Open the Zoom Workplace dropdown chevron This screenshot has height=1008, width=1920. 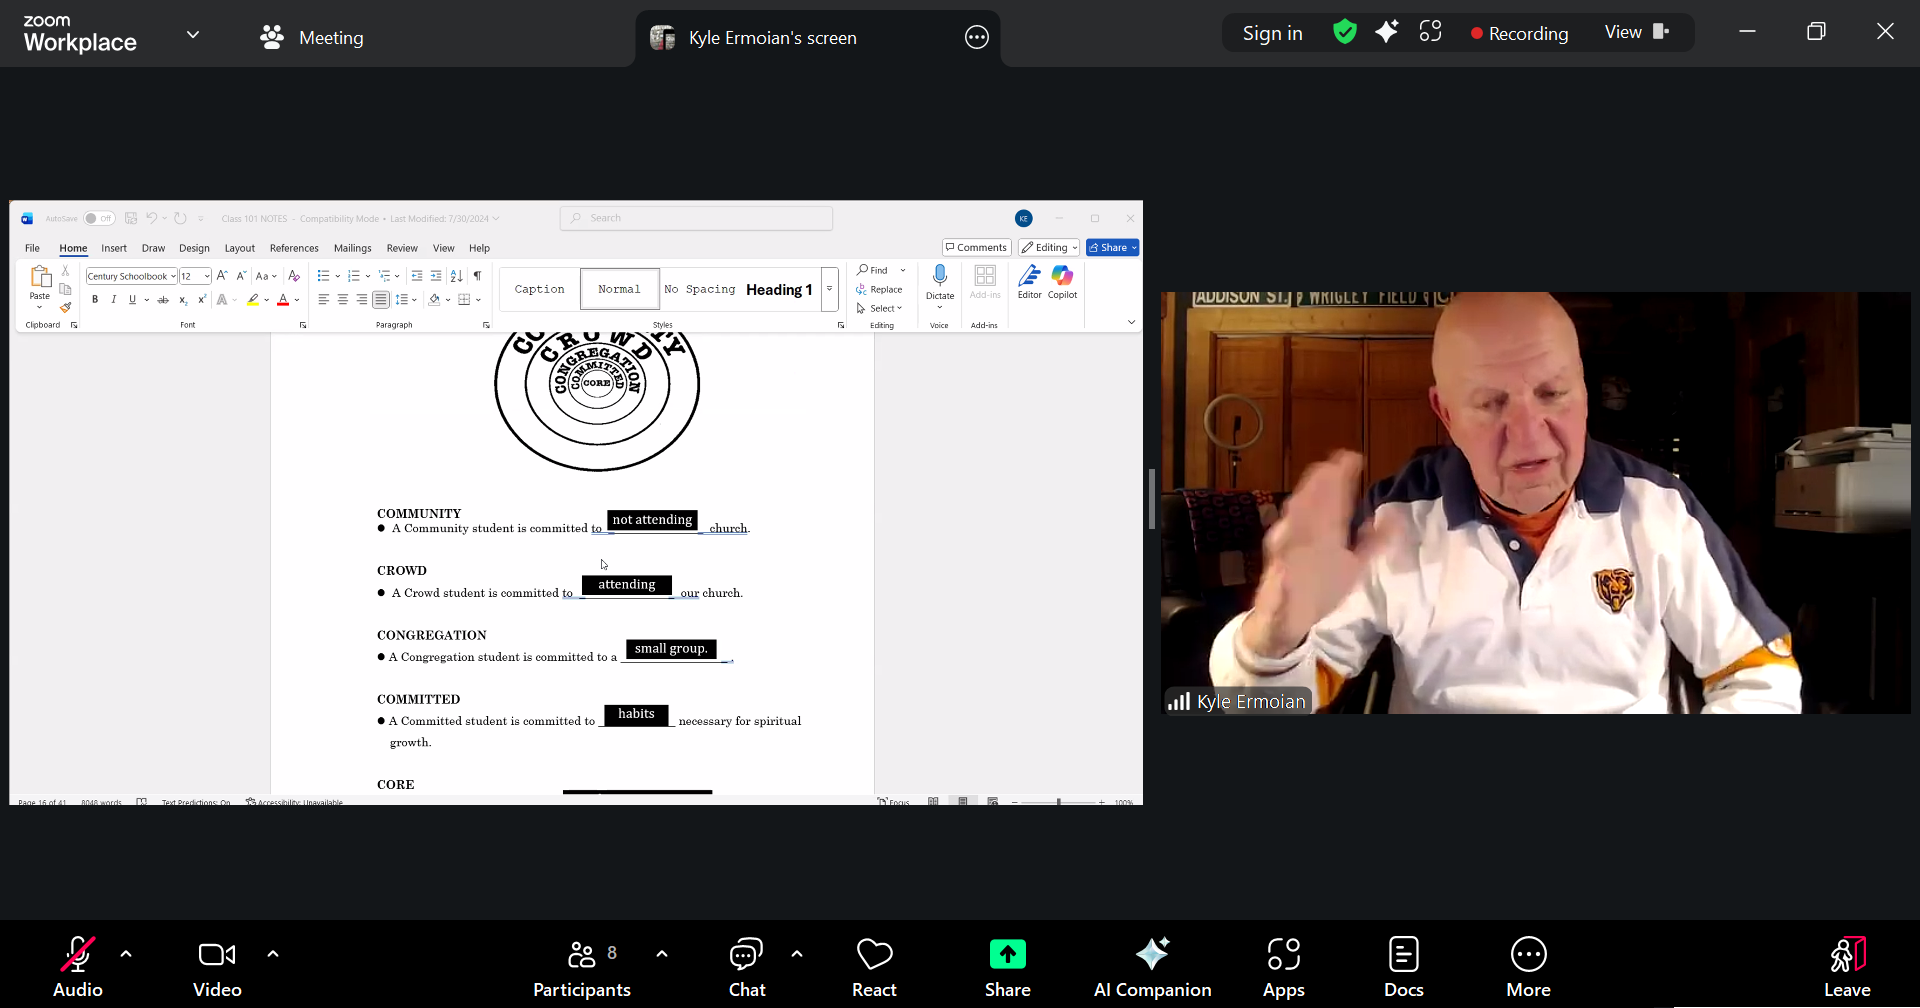(193, 35)
